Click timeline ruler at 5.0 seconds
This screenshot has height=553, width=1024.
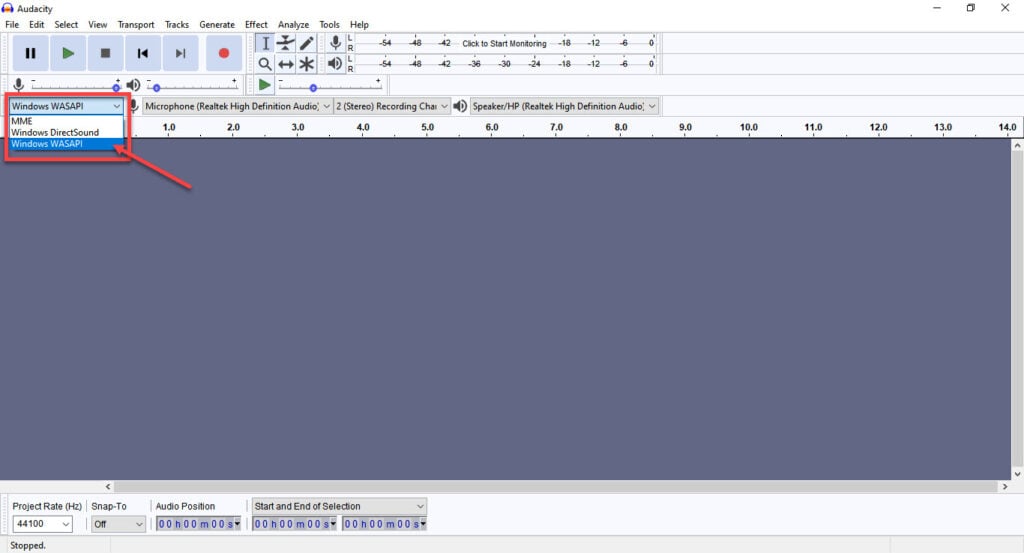[428, 127]
